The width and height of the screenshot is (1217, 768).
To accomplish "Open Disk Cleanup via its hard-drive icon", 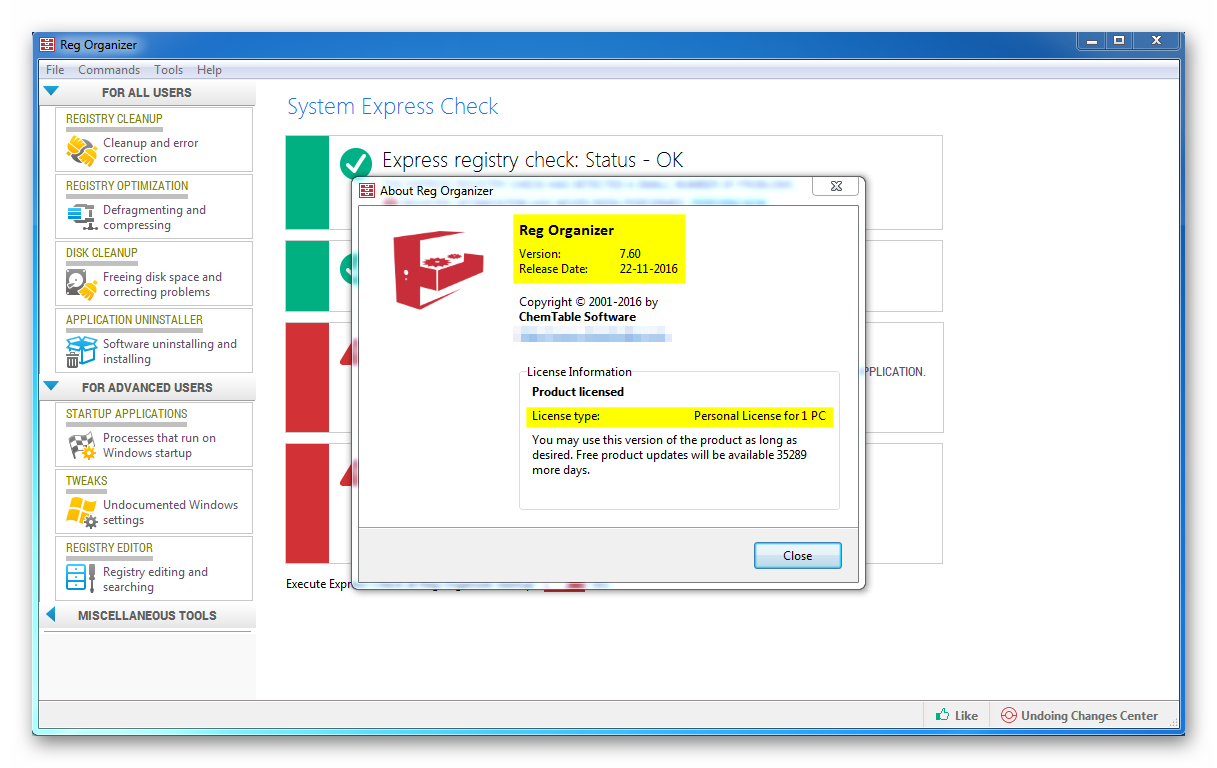I will (81, 284).
